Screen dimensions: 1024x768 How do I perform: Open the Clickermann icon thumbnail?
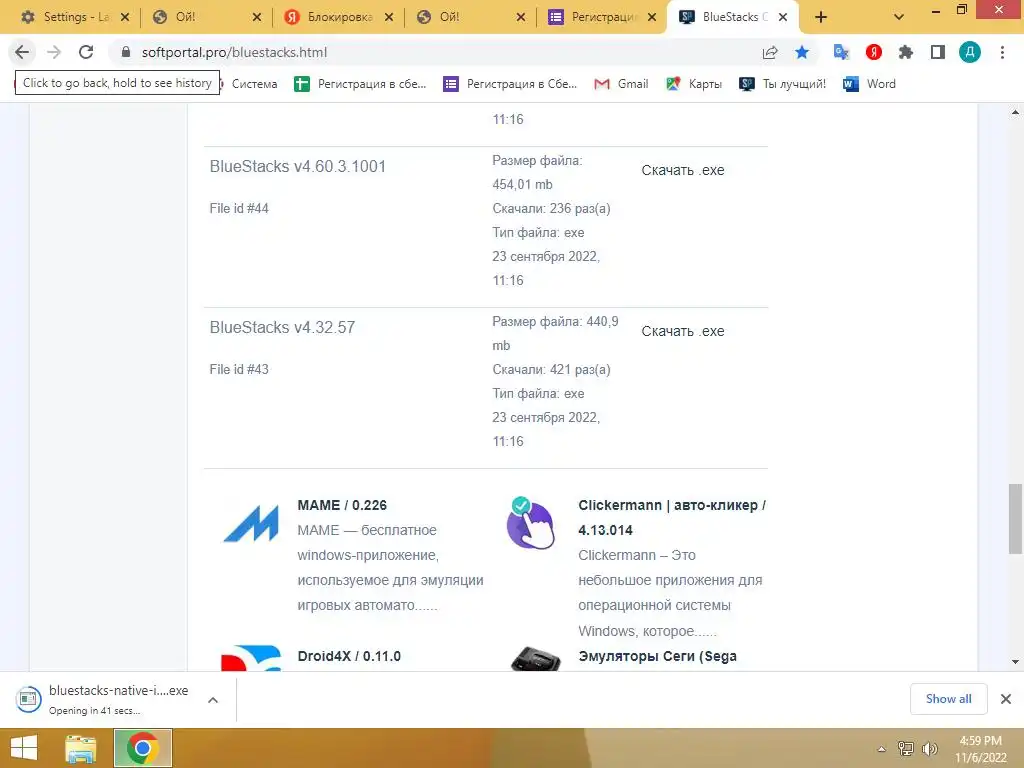click(530, 523)
